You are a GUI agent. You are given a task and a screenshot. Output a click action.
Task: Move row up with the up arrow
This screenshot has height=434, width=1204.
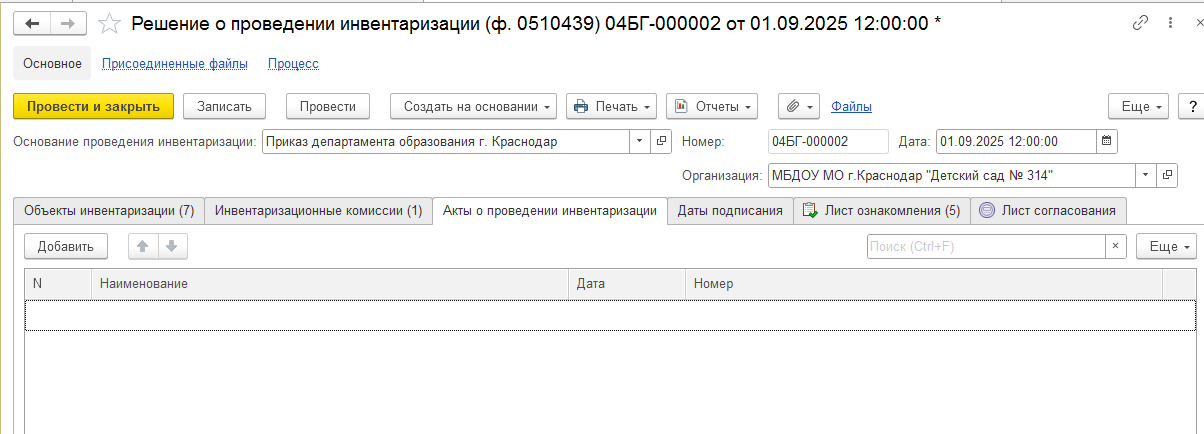[143, 246]
